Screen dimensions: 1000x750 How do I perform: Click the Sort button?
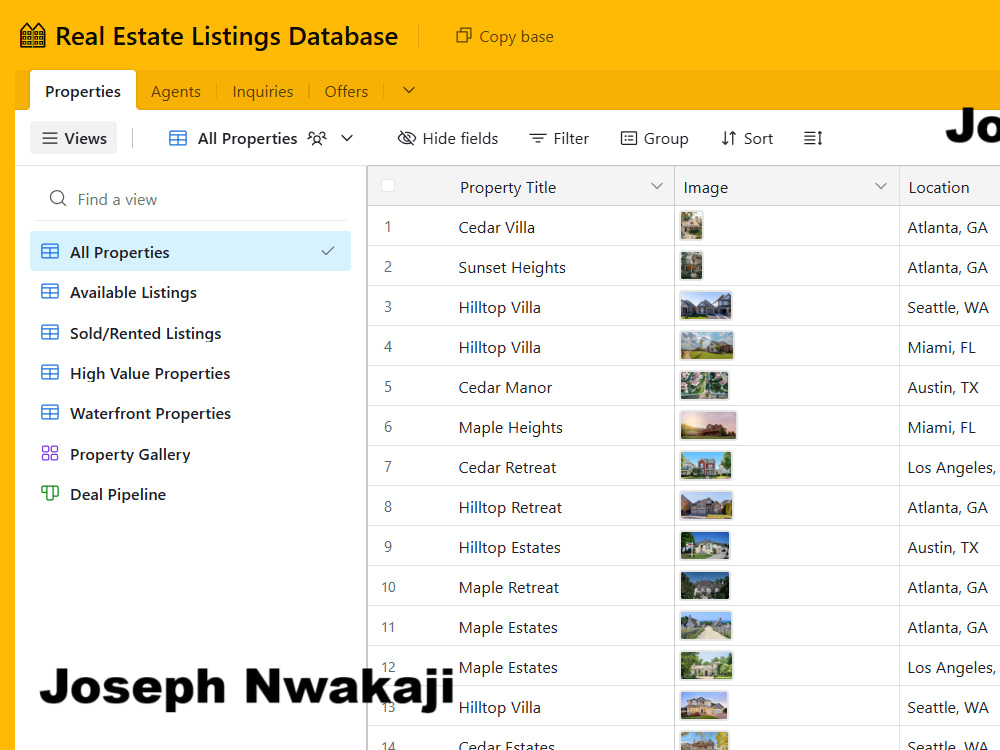tap(747, 138)
